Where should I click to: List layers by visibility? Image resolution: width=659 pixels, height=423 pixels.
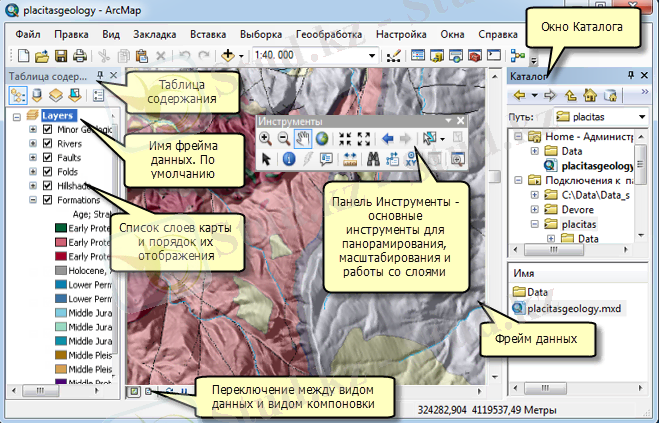pos(56,95)
